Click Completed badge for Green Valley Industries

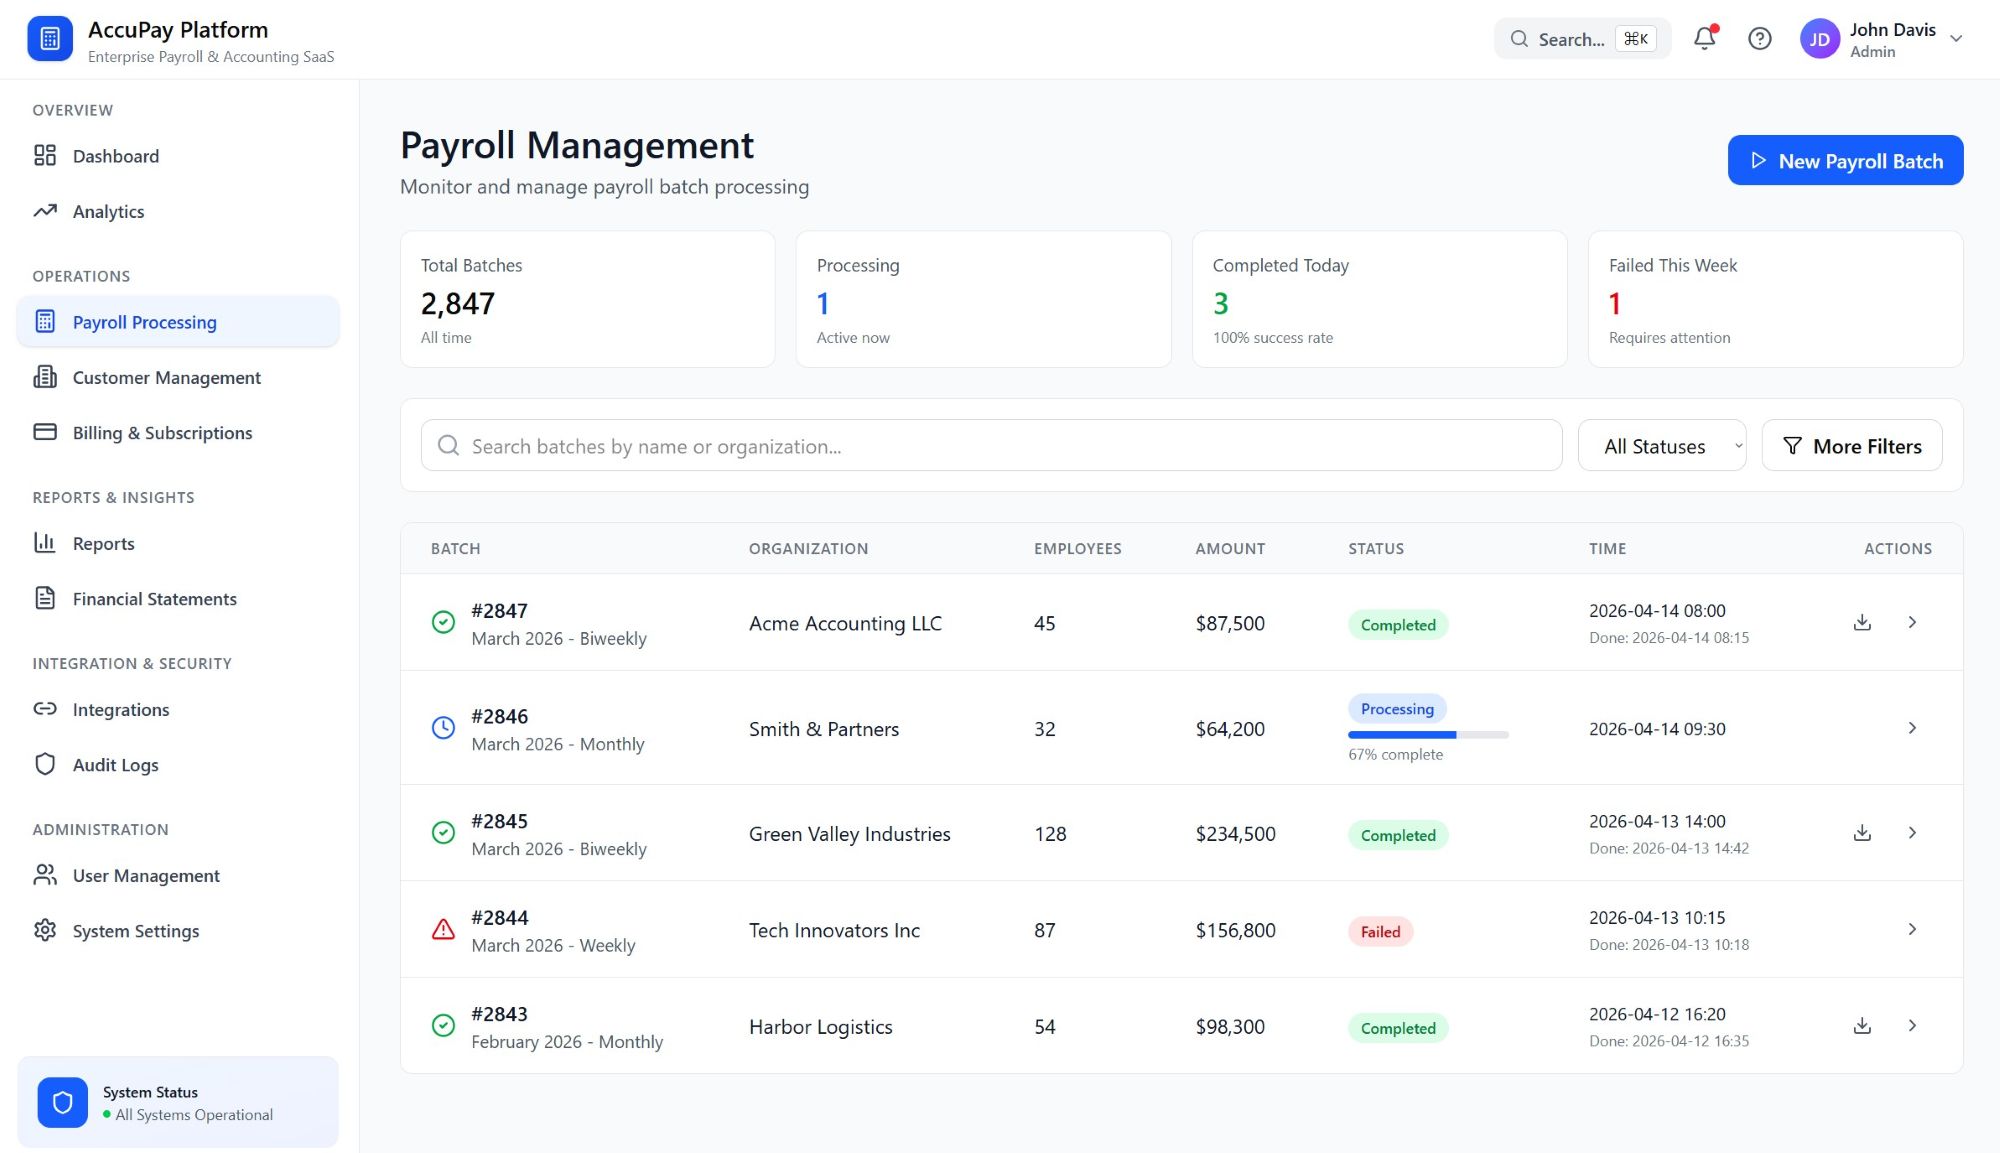[x=1398, y=835]
